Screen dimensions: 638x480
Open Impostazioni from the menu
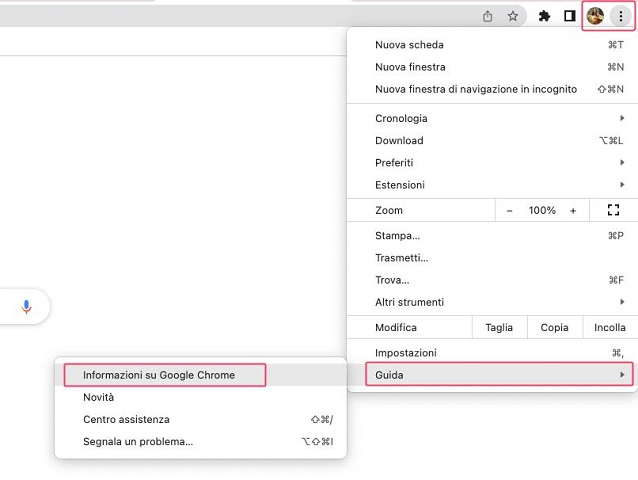coord(406,353)
